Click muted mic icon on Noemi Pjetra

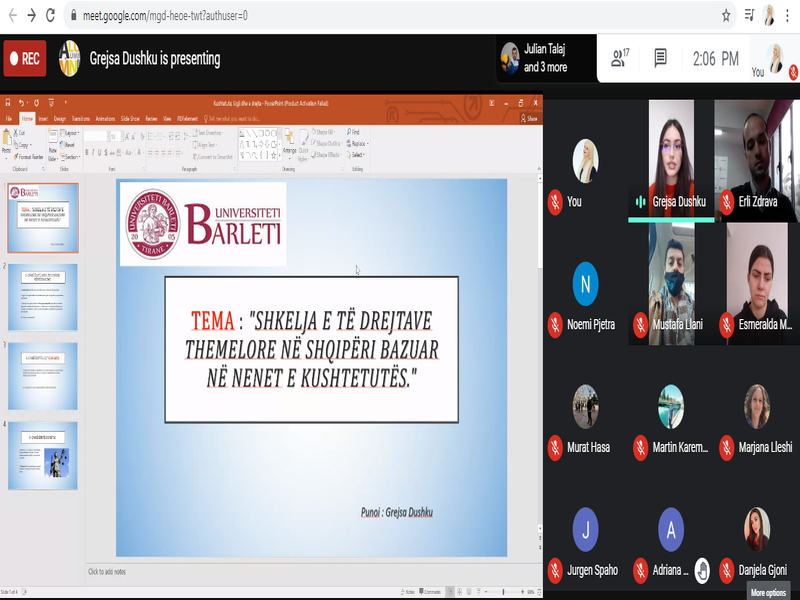pos(555,325)
